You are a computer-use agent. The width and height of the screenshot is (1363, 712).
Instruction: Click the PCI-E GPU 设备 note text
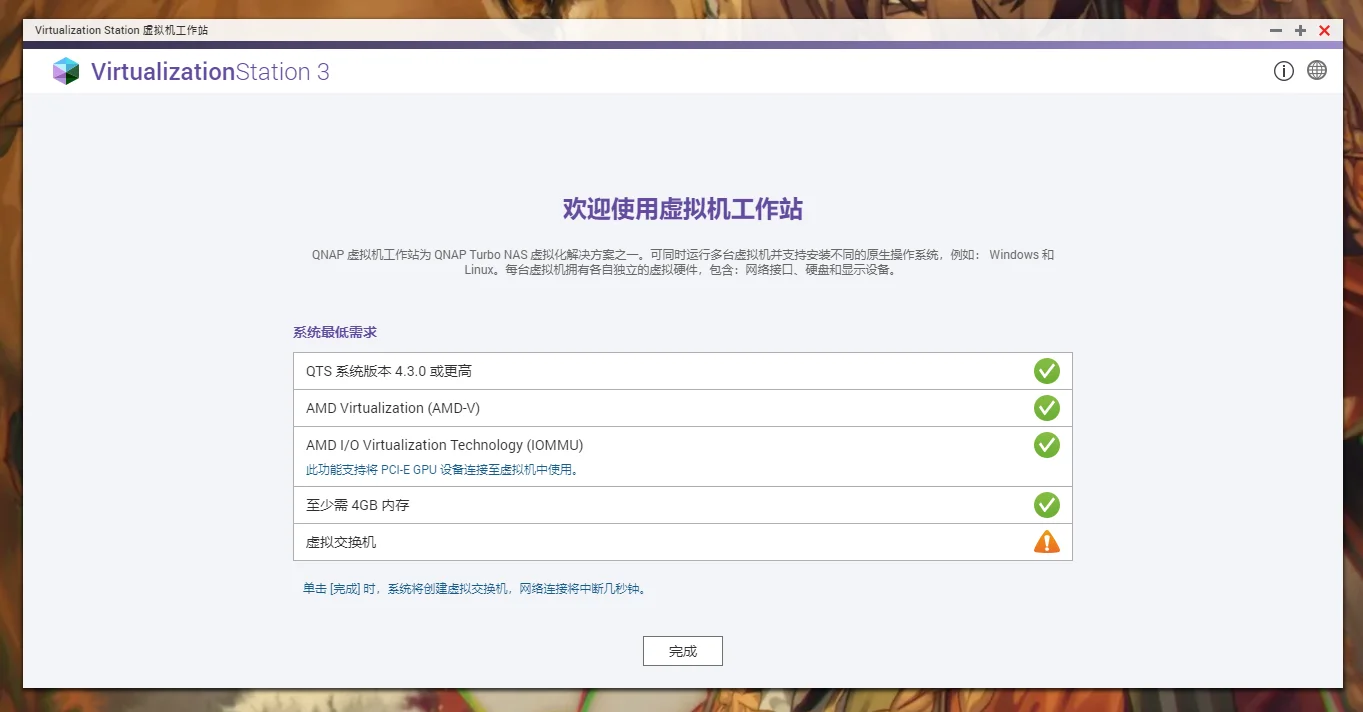[442, 469]
